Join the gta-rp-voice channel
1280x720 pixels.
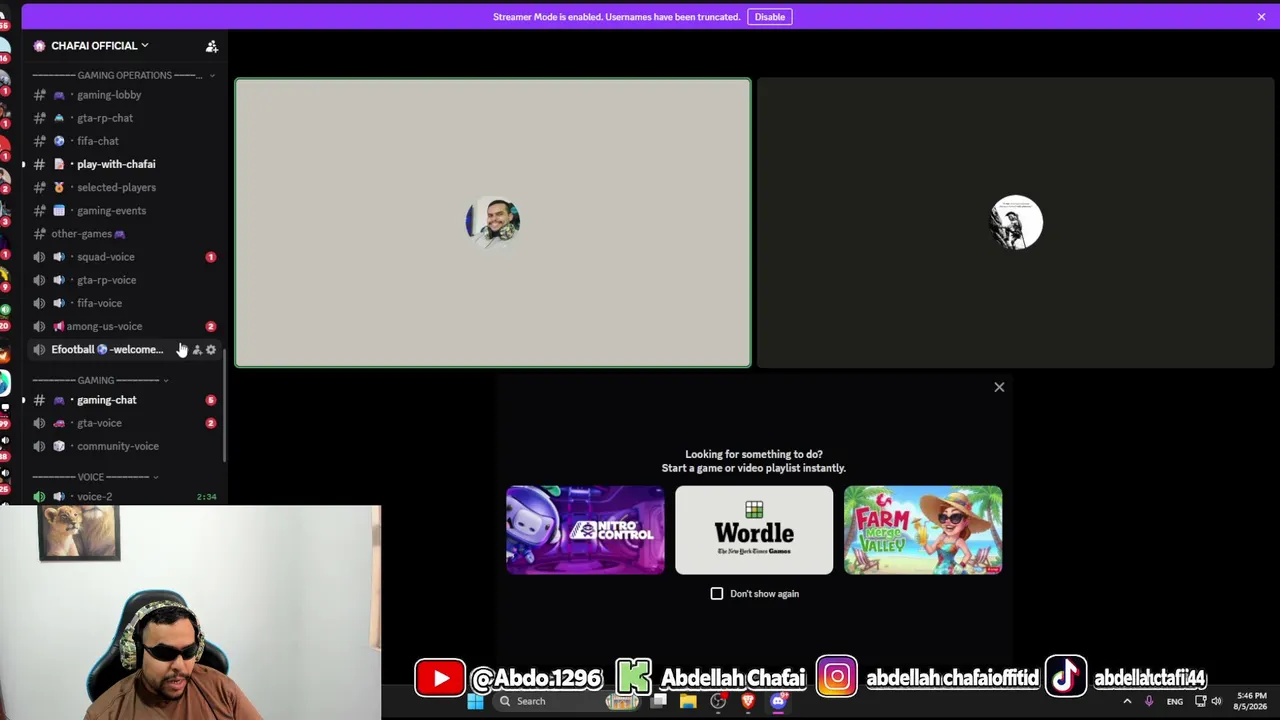coord(124,280)
